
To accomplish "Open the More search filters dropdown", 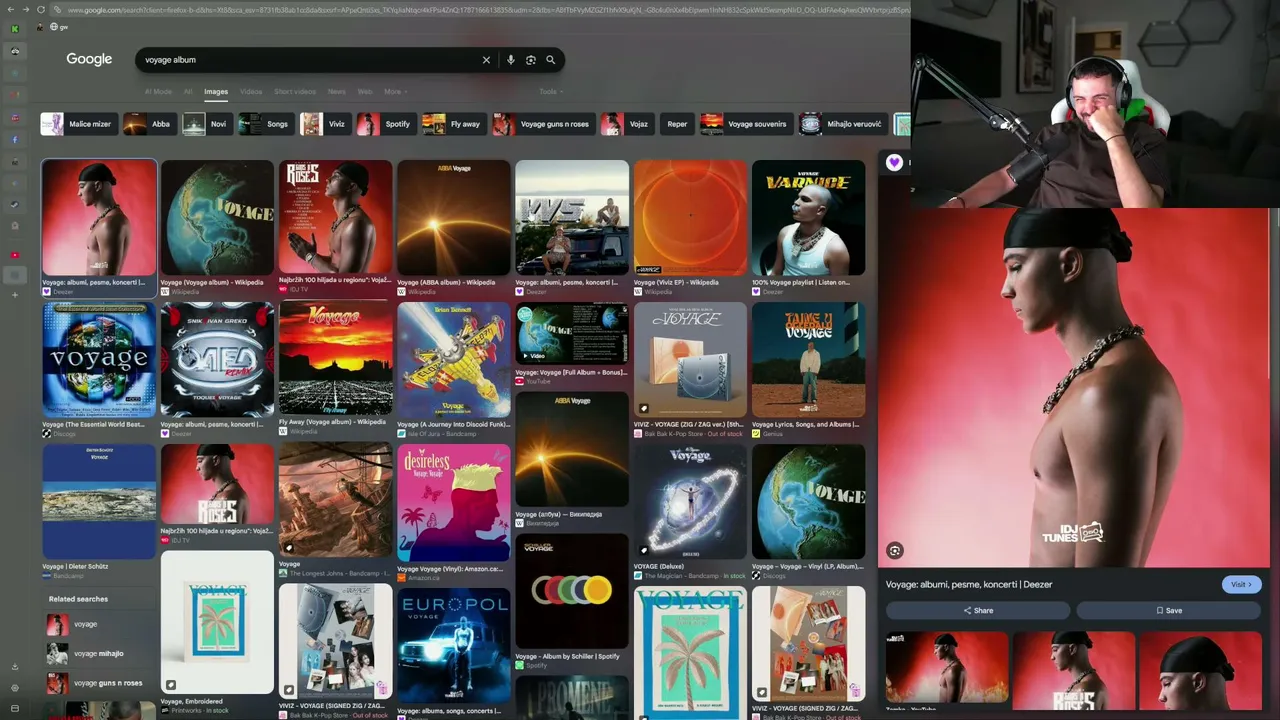I will (395, 92).
